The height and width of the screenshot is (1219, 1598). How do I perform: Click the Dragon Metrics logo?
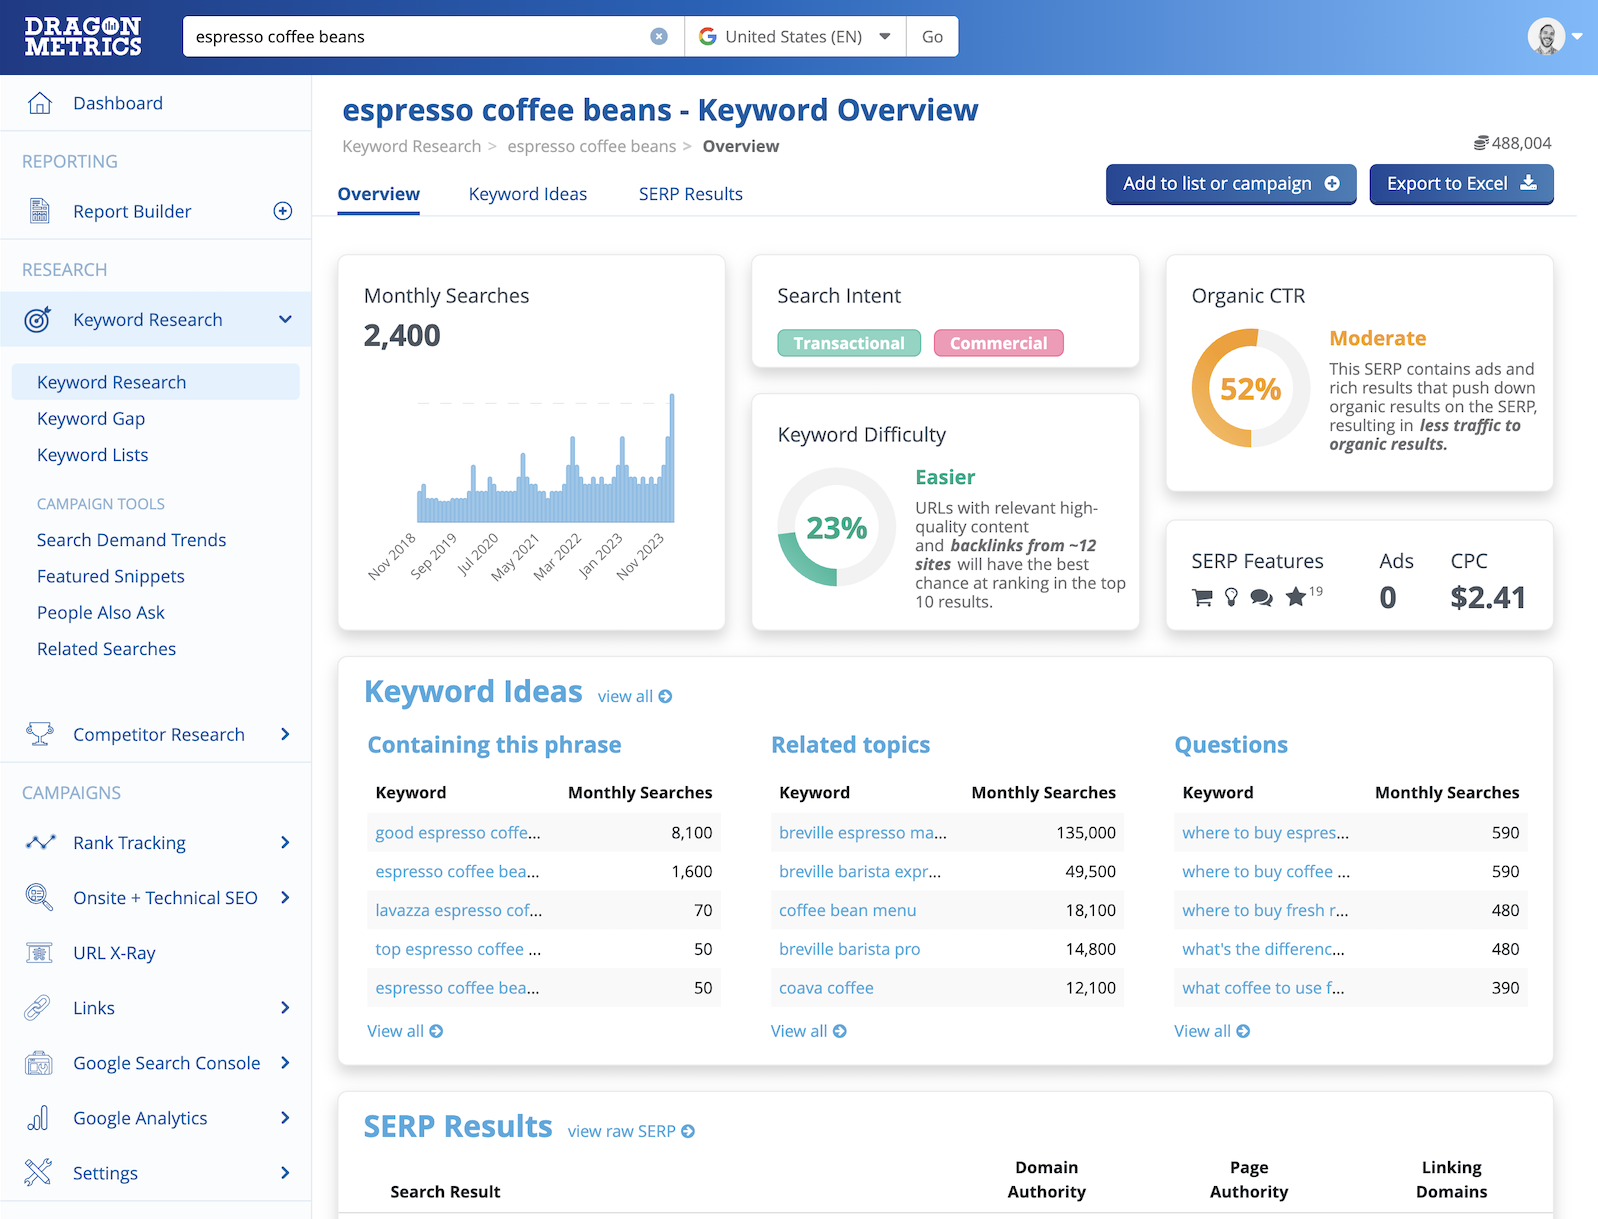pyautogui.click(x=83, y=37)
